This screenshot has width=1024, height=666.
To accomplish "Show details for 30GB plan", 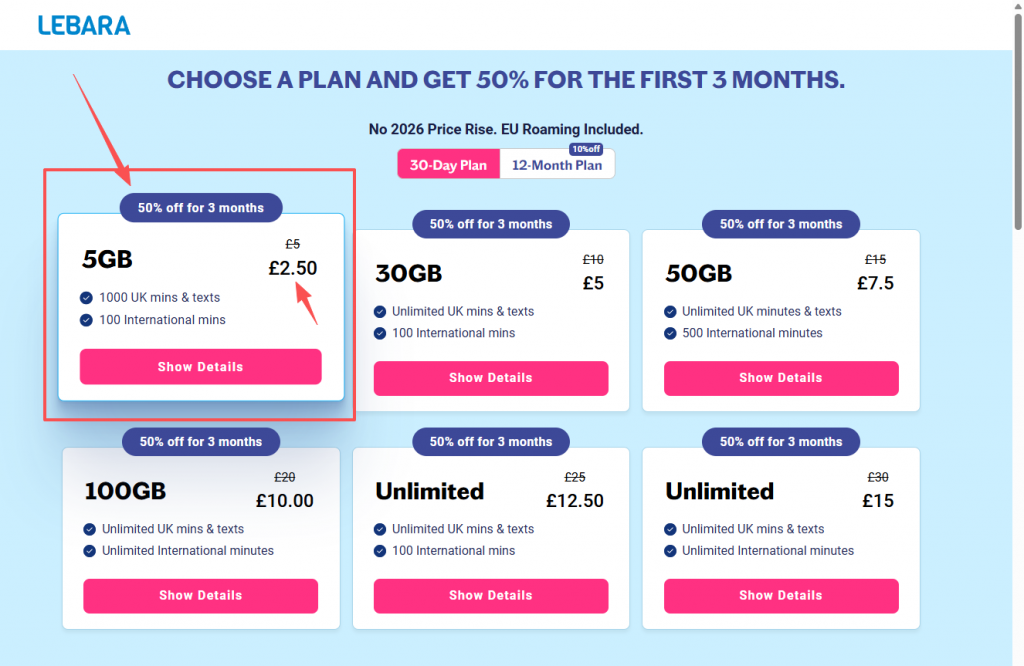I will 490,377.
